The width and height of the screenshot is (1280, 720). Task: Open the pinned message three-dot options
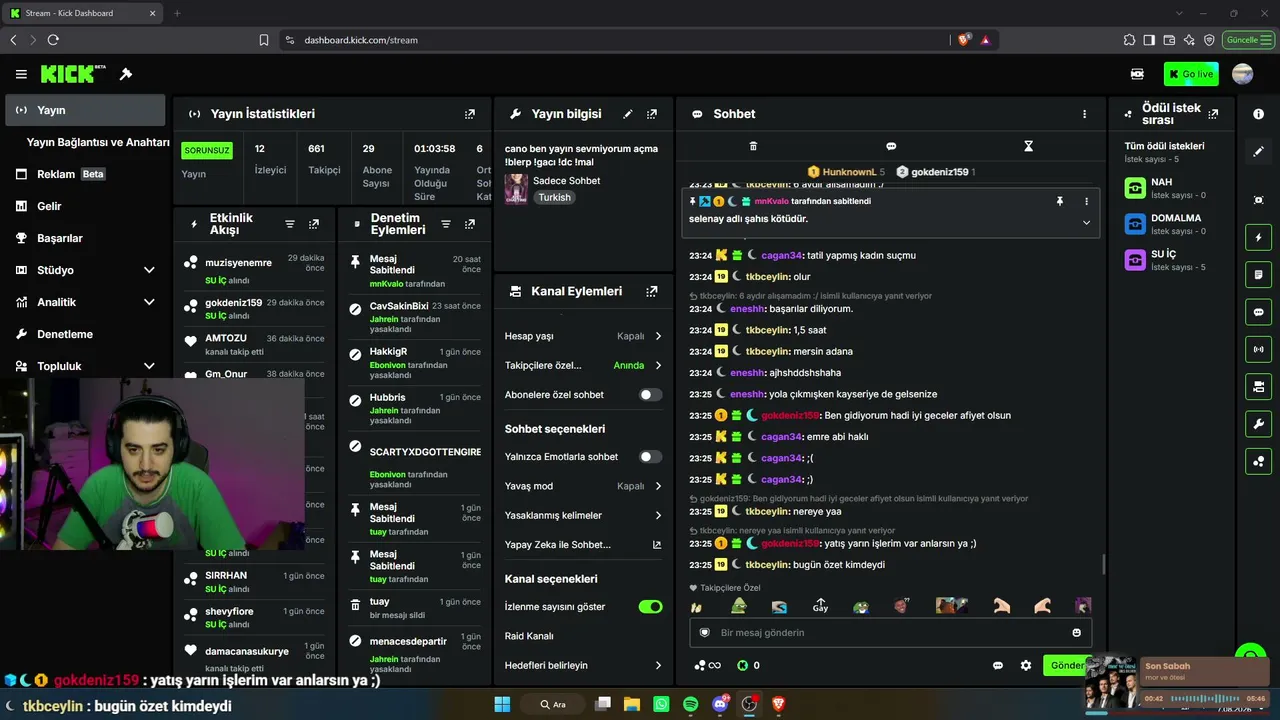pyautogui.click(x=1086, y=201)
